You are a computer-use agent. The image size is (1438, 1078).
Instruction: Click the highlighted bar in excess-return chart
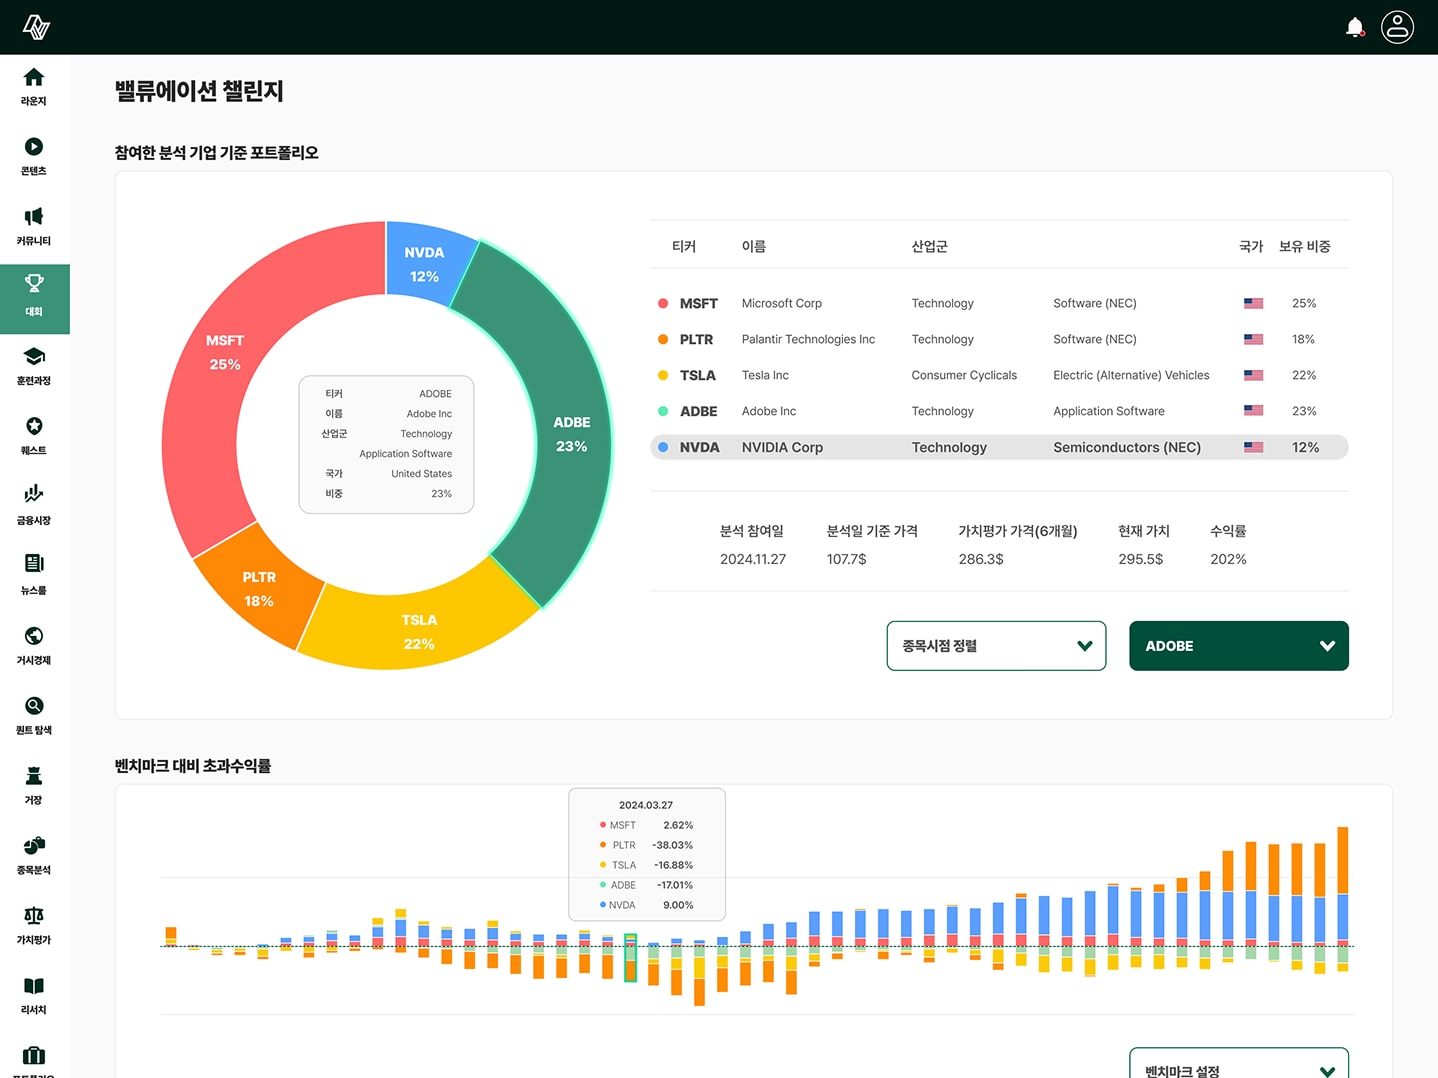tap(631, 958)
